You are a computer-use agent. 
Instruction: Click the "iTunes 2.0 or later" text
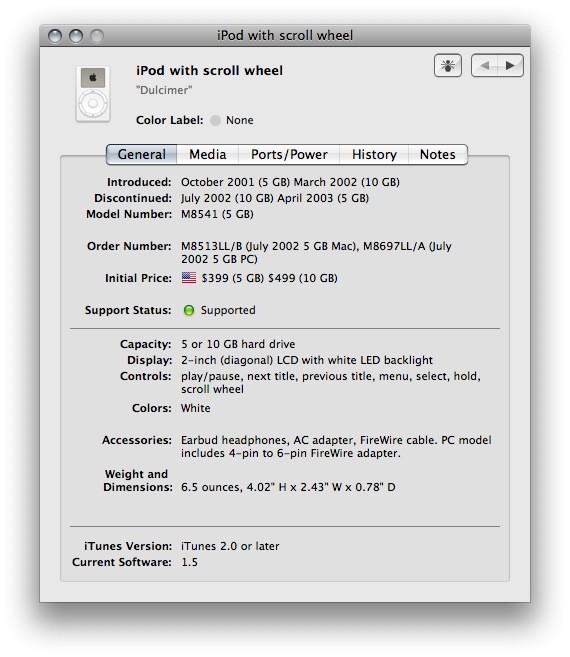tap(230, 546)
